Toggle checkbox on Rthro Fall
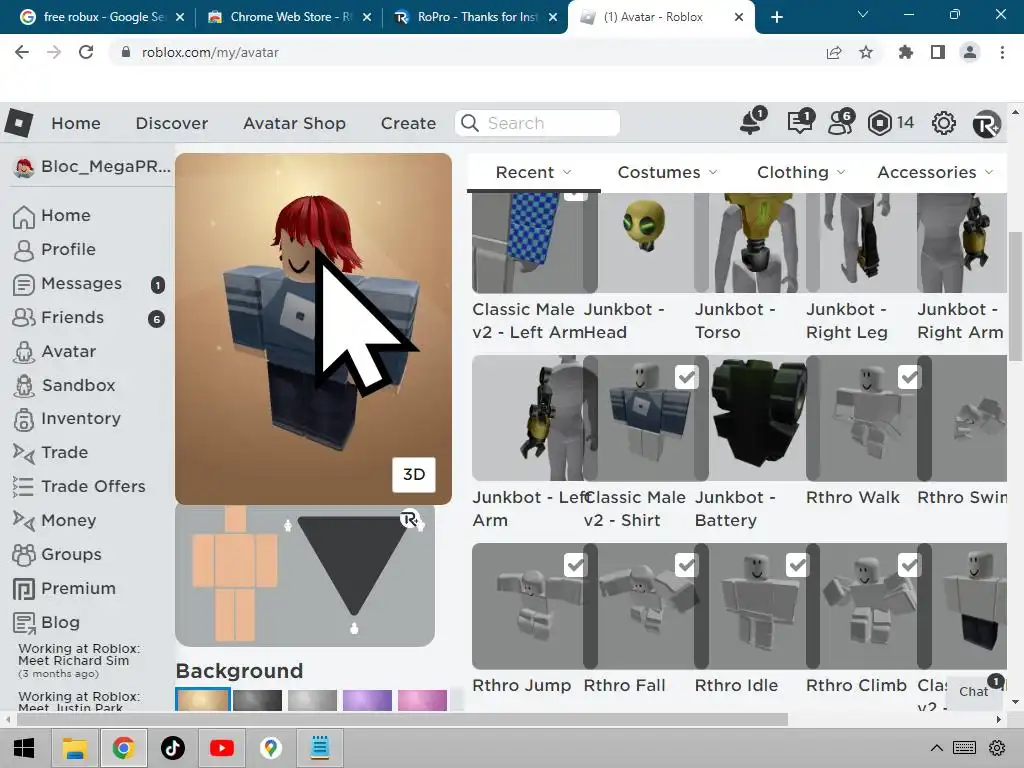 [686, 565]
